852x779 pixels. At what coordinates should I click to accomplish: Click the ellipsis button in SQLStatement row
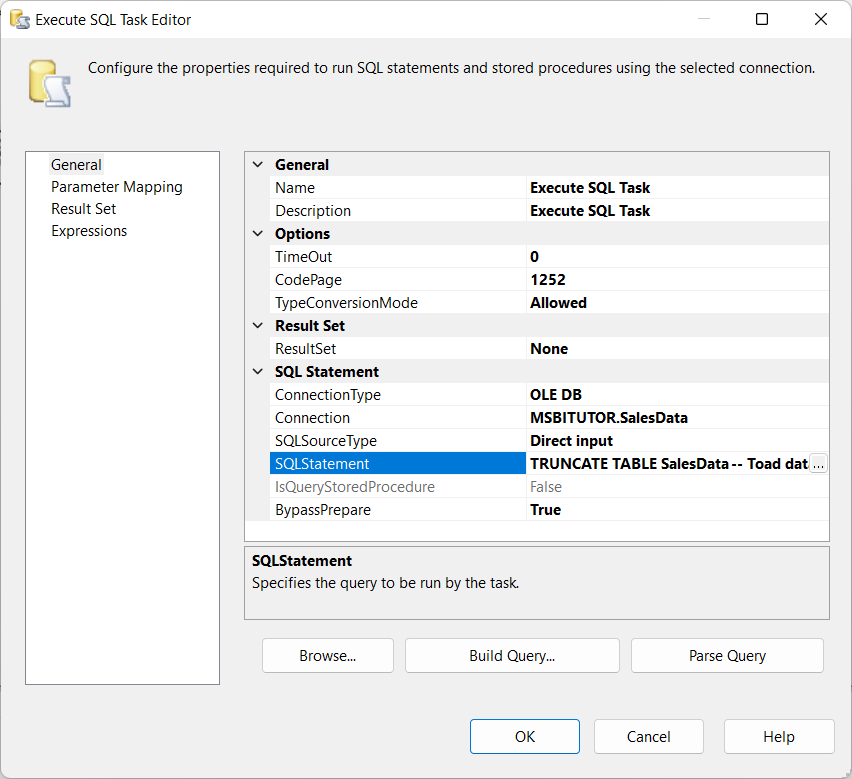(x=818, y=464)
